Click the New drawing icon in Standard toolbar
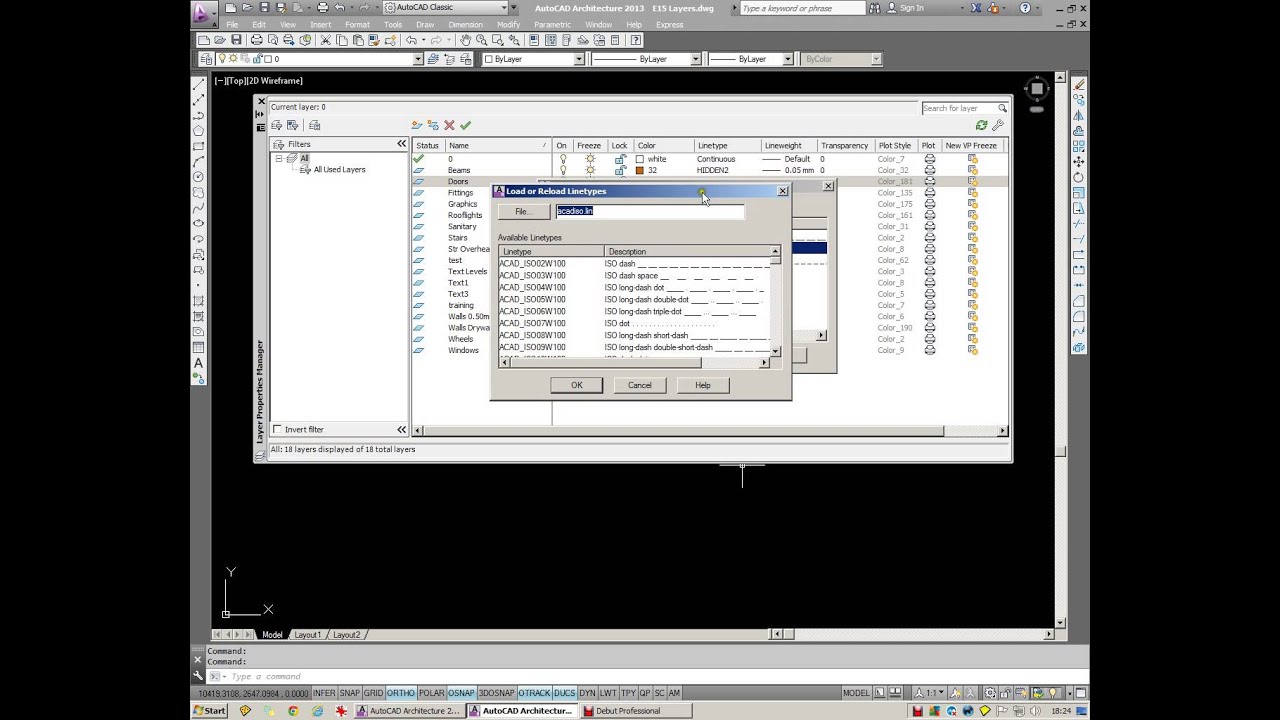1280x720 pixels. [204, 40]
